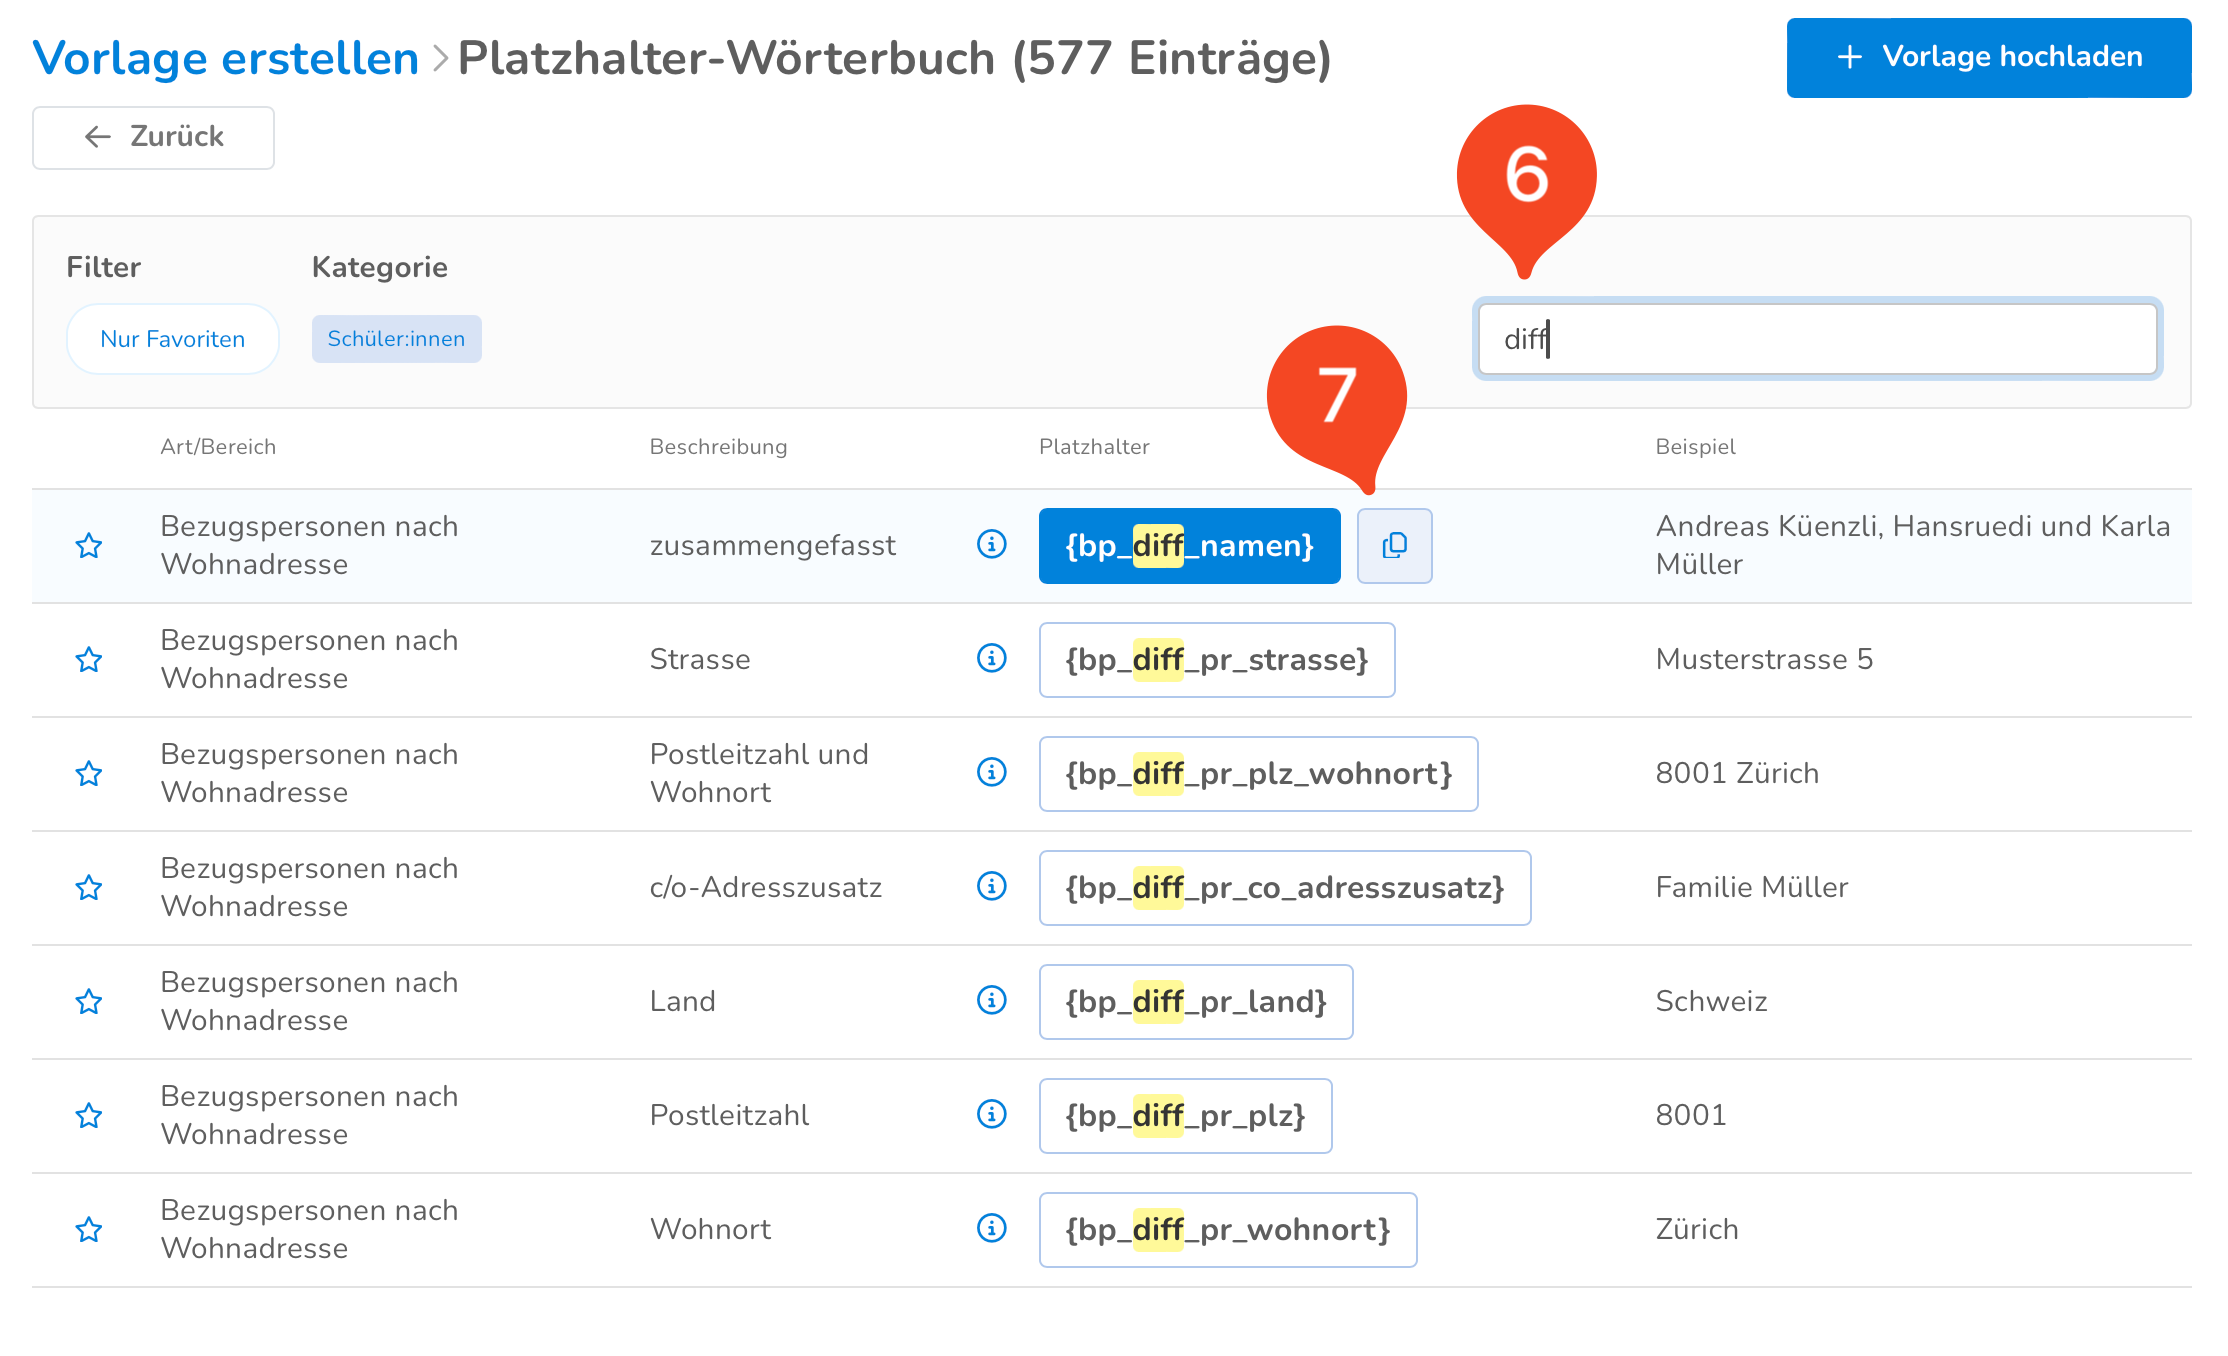This screenshot has width=2228, height=1356.
Task: Copy the {bp_diff_namen} placeholder to clipboard
Action: (1394, 545)
